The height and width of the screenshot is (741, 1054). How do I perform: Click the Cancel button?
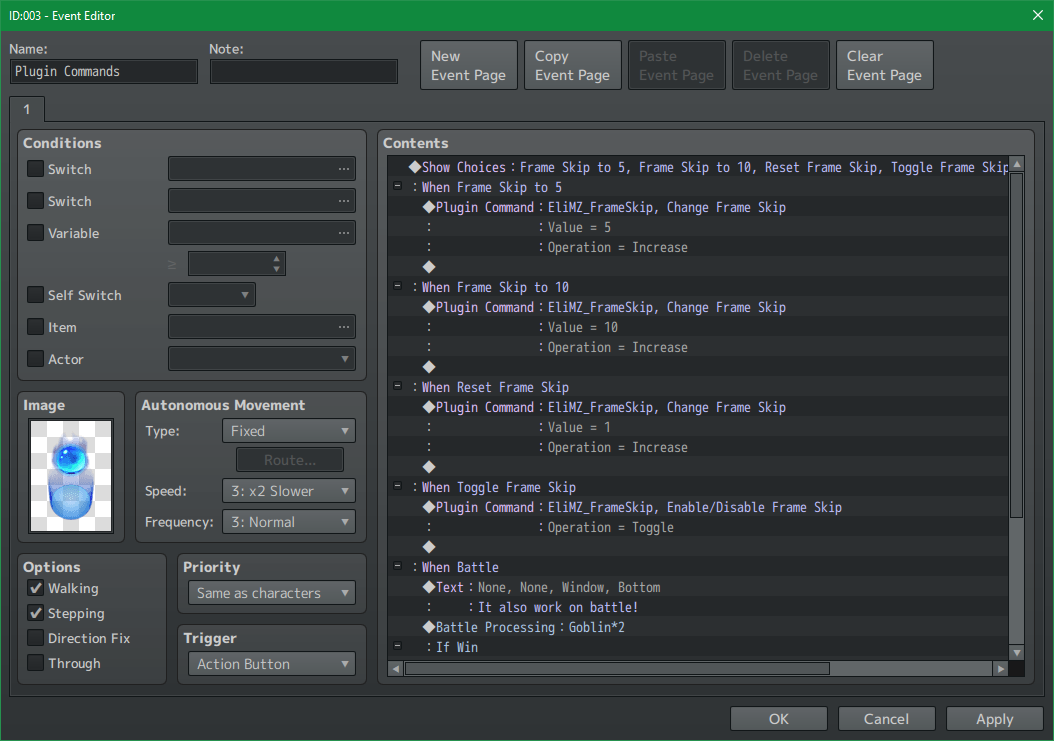coord(886,719)
